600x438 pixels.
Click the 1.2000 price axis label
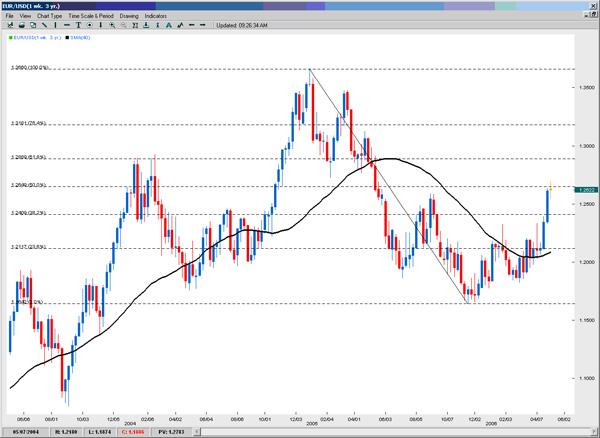point(587,262)
